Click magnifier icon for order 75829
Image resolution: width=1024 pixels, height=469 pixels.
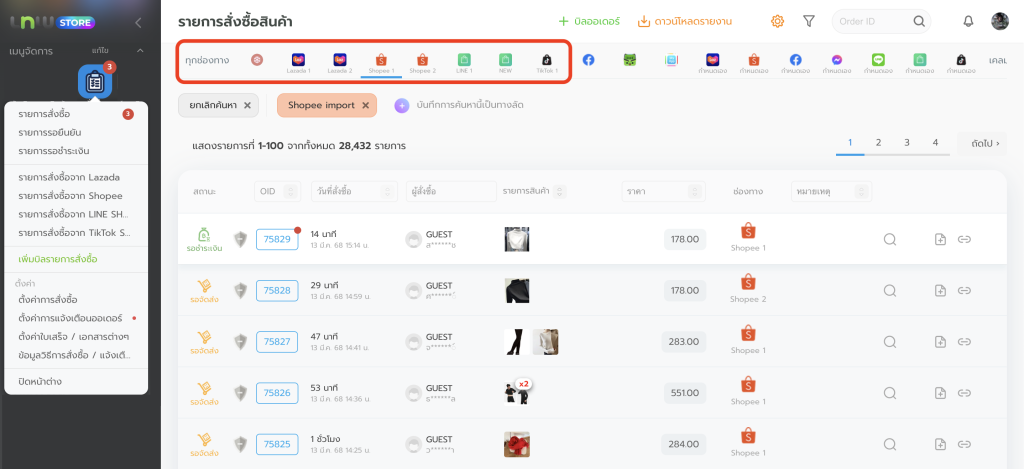coord(889,239)
